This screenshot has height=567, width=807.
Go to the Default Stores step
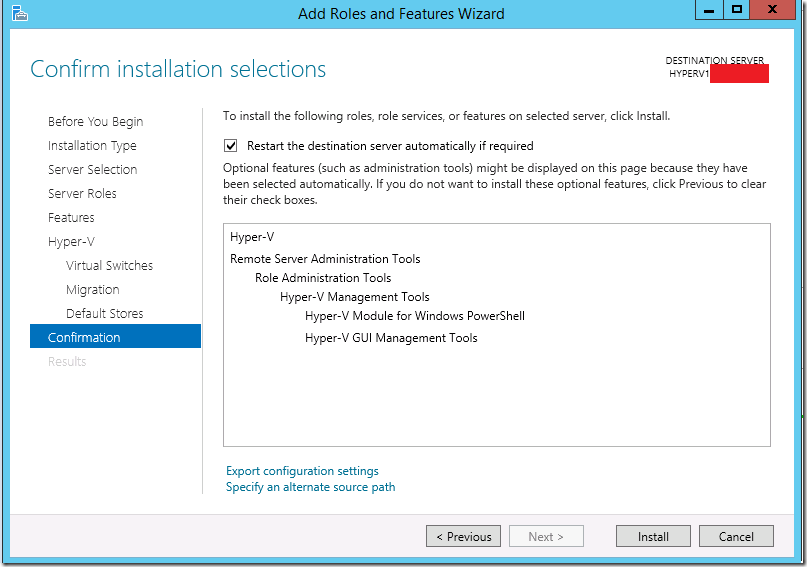(x=104, y=313)
